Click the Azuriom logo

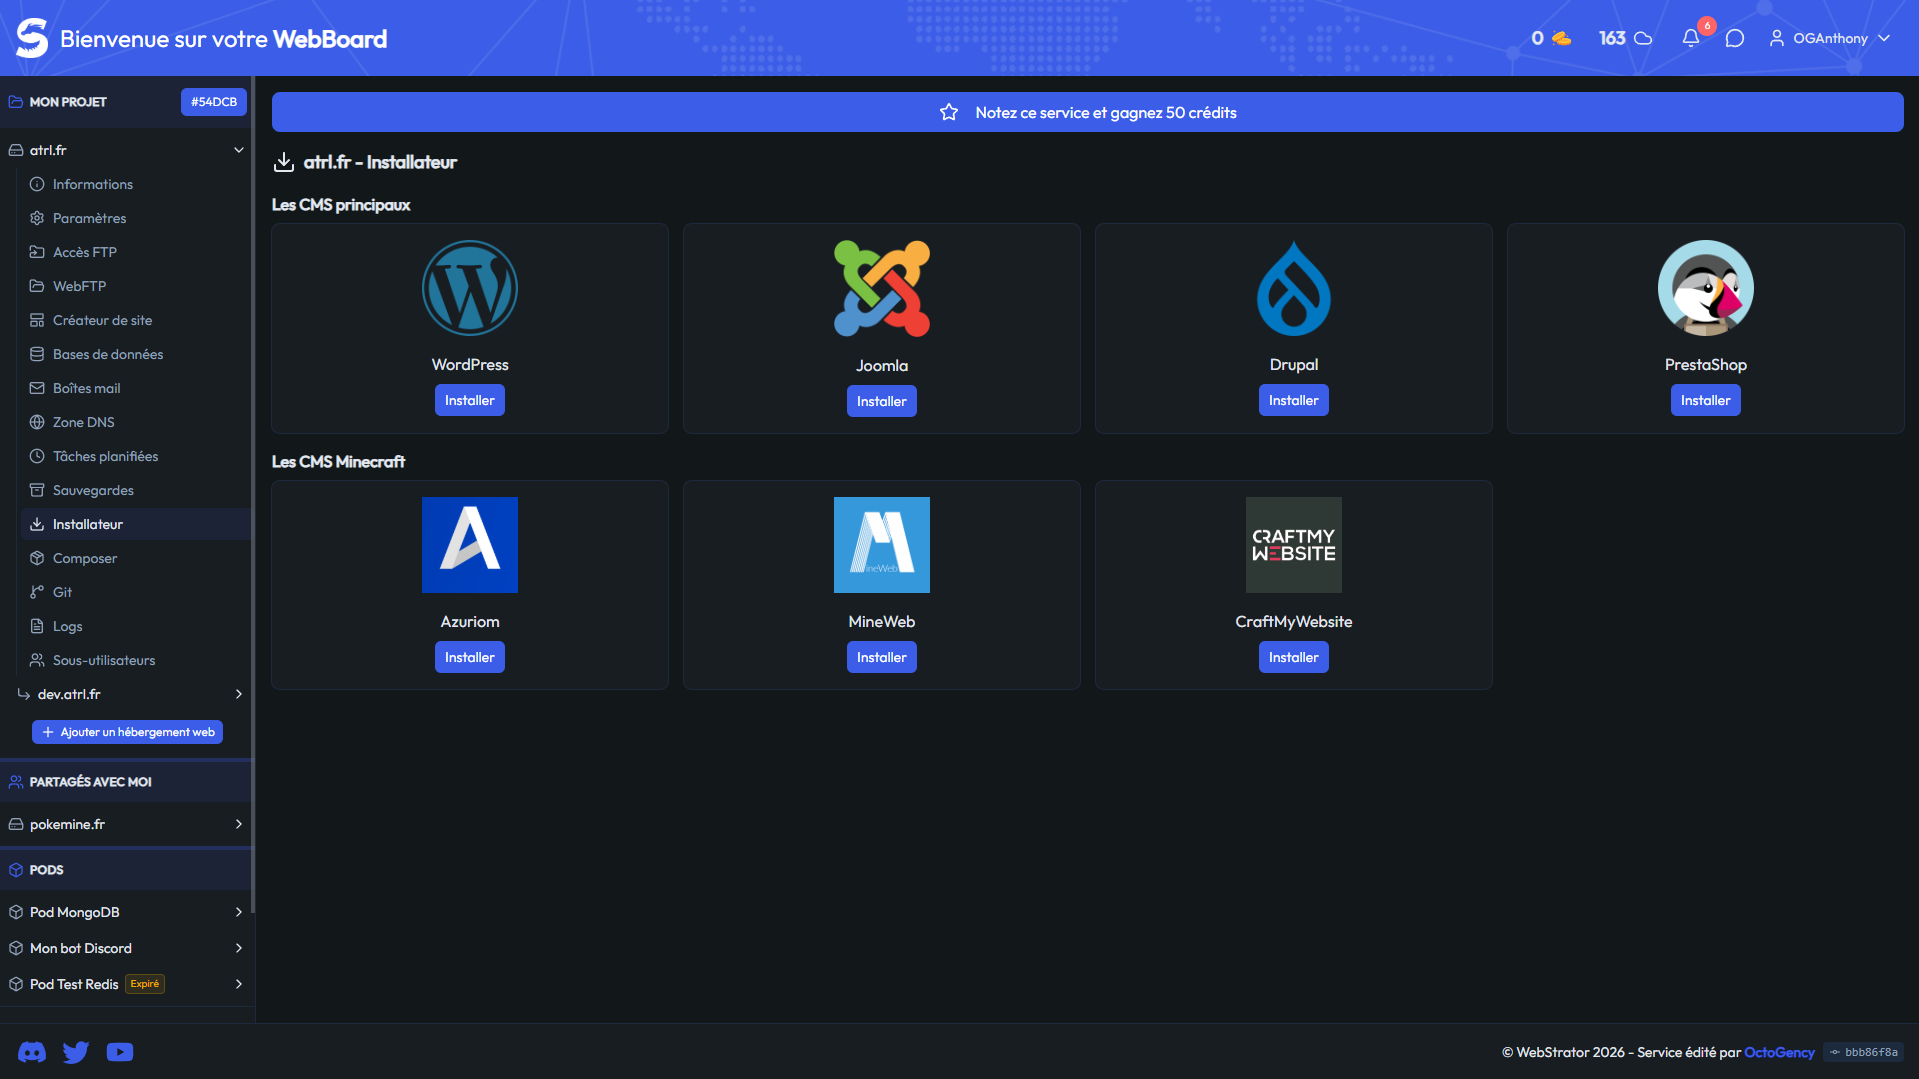[x=470, y=545]
